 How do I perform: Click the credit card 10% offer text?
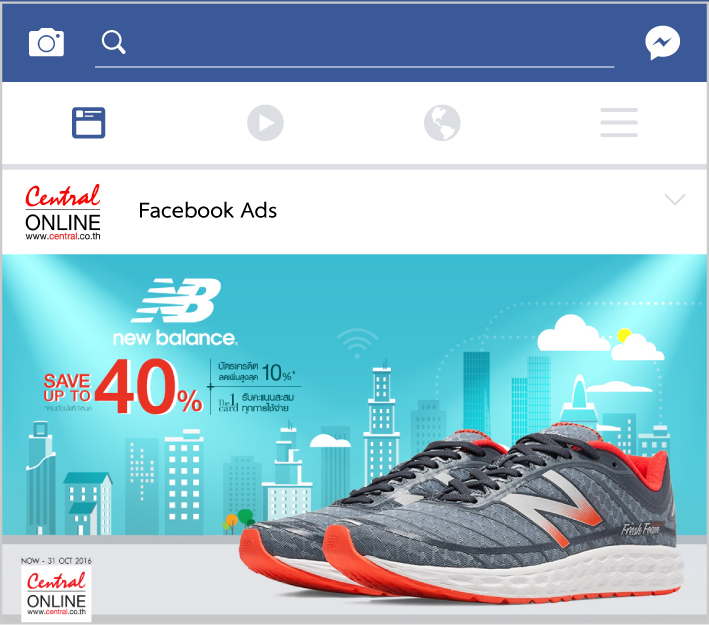coord(256,372)
